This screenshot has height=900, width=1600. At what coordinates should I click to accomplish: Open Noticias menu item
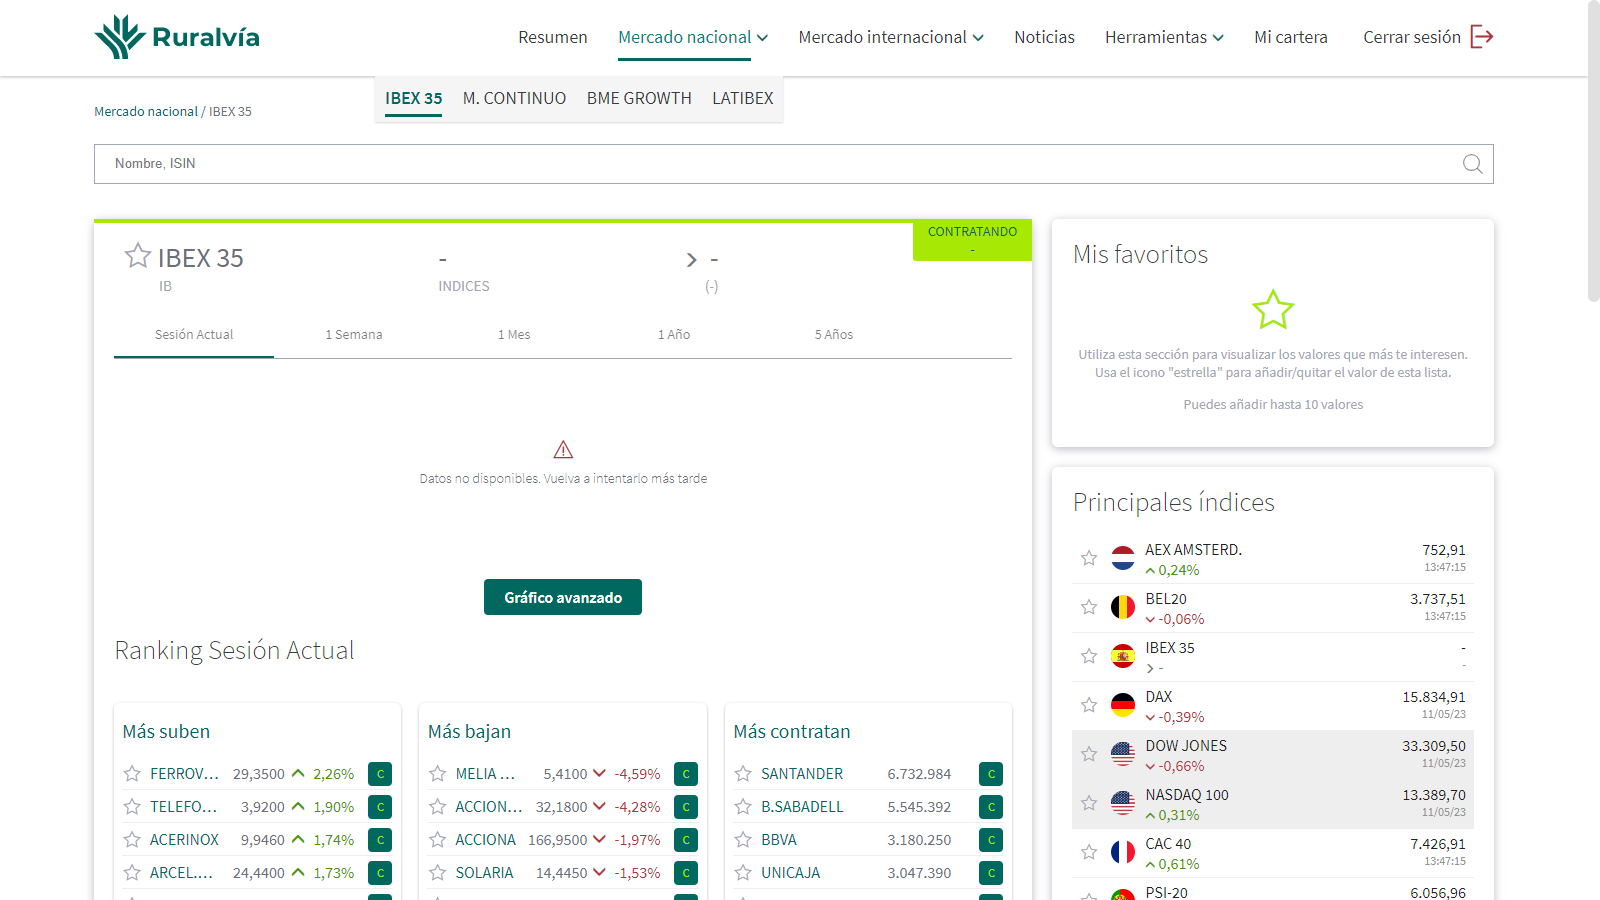coord(1044,37)
